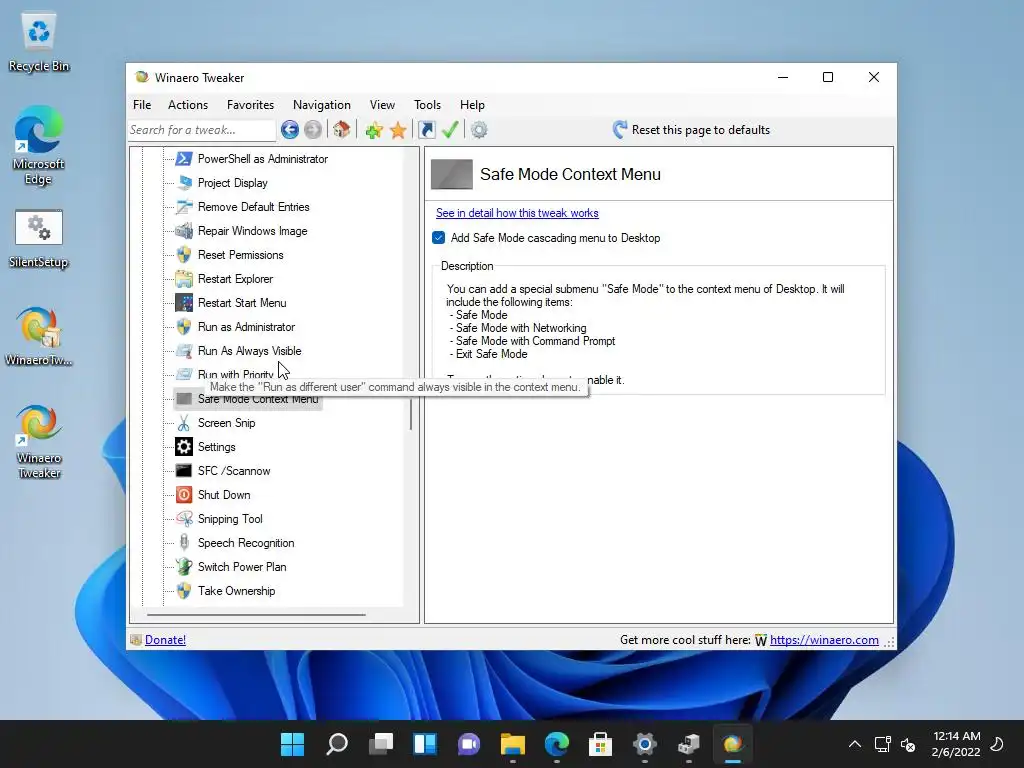The height and width of the screenshot is (768, 1024).
Task: Click the Windows Start button
Action: click(x=293, y=744)
